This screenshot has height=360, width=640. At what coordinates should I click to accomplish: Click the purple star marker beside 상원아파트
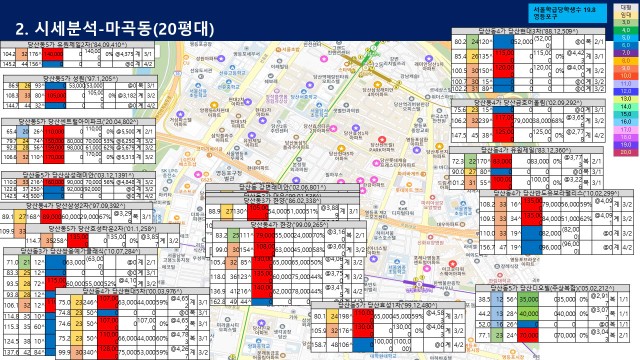(221, 59)
